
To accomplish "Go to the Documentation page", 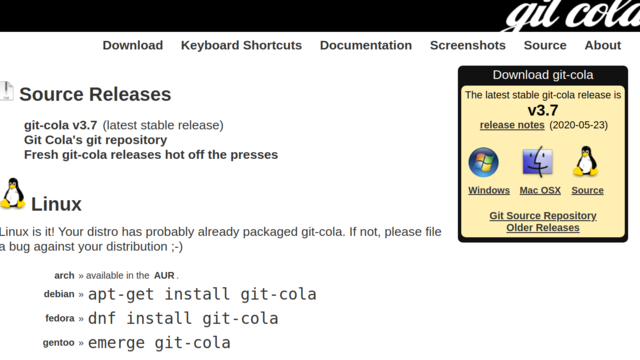I will pyautogui.click(x=366, y=45).
